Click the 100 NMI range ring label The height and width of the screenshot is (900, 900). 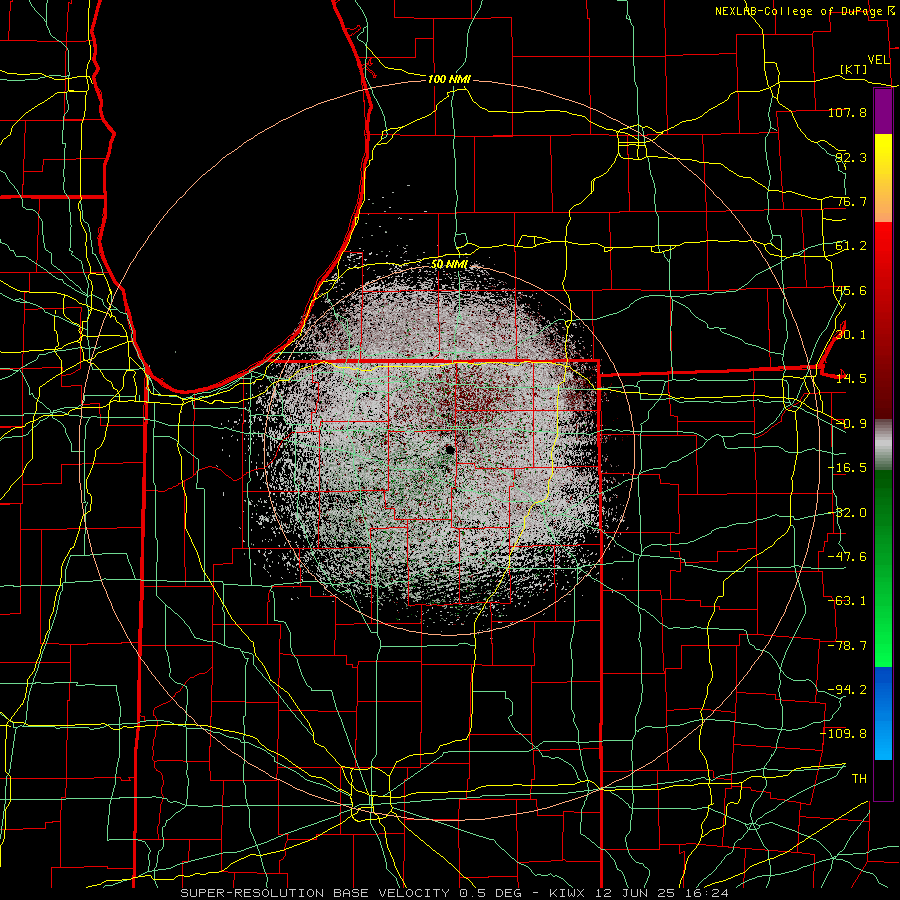(x=449, y=79)
